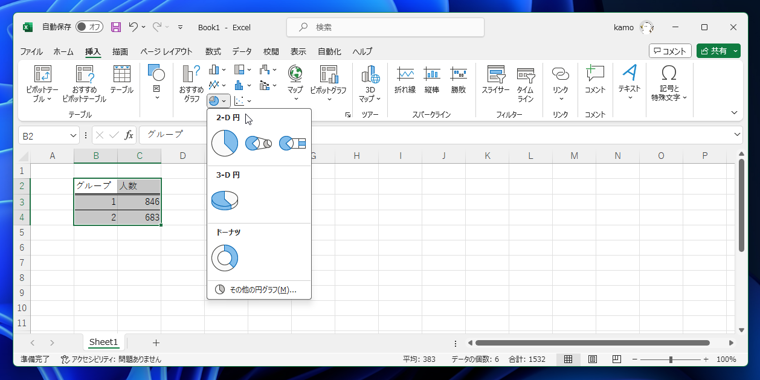
Task: Open the File (ファイル) tab
Action: [31, 51]
